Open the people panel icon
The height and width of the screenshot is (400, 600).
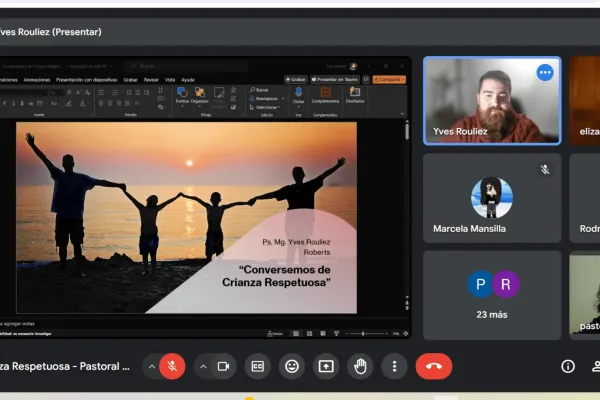[596, 366]
